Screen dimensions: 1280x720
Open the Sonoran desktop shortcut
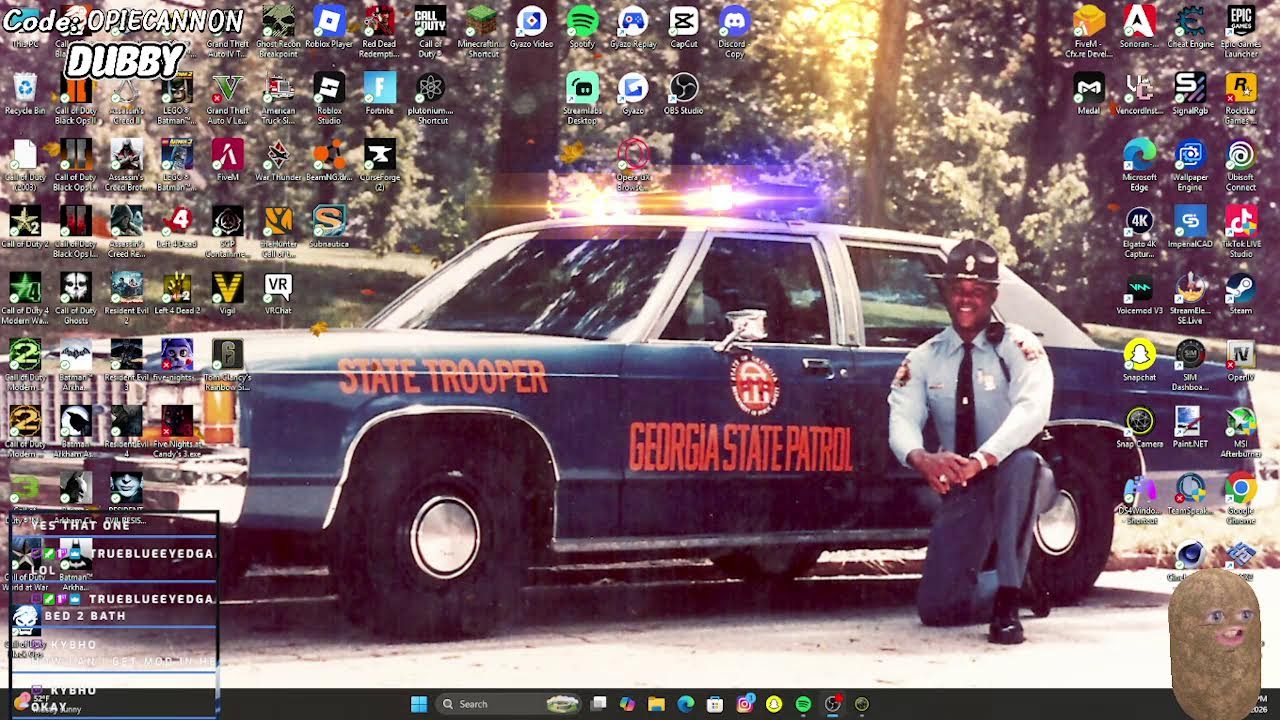point(1139,27)
